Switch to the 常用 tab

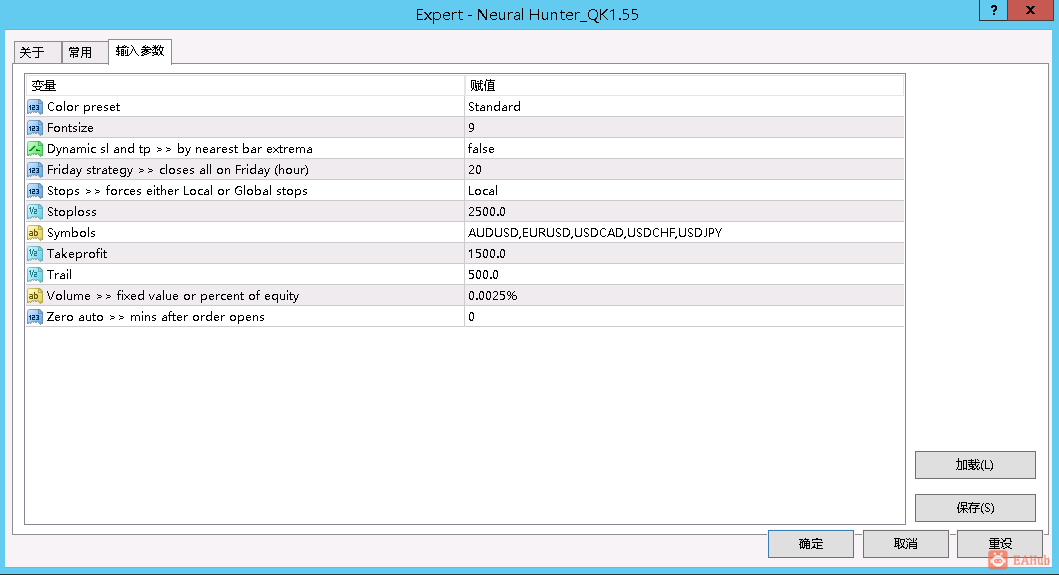84,52
